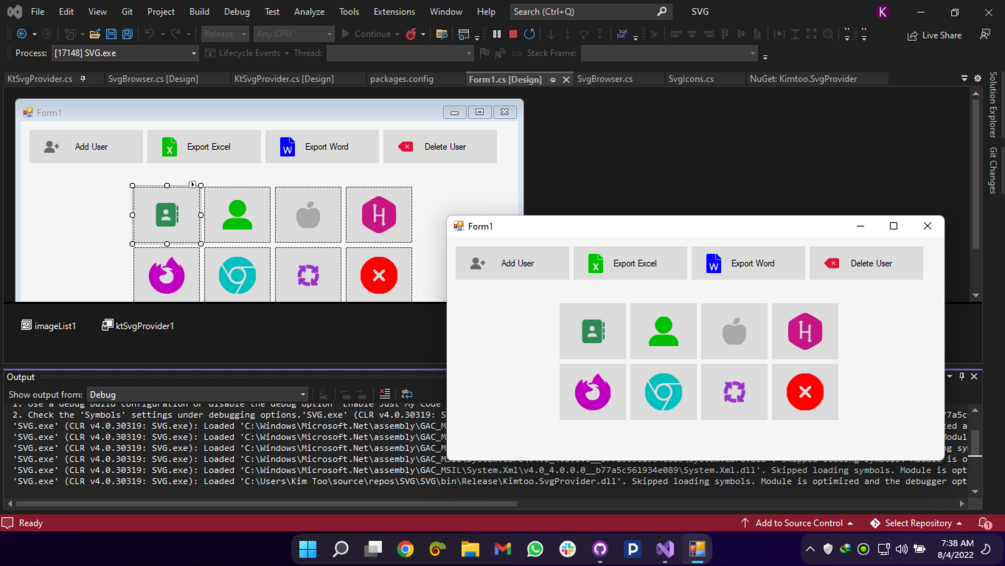
Task: Select Delete User button in designer form
Action: [x=440, y=147]
